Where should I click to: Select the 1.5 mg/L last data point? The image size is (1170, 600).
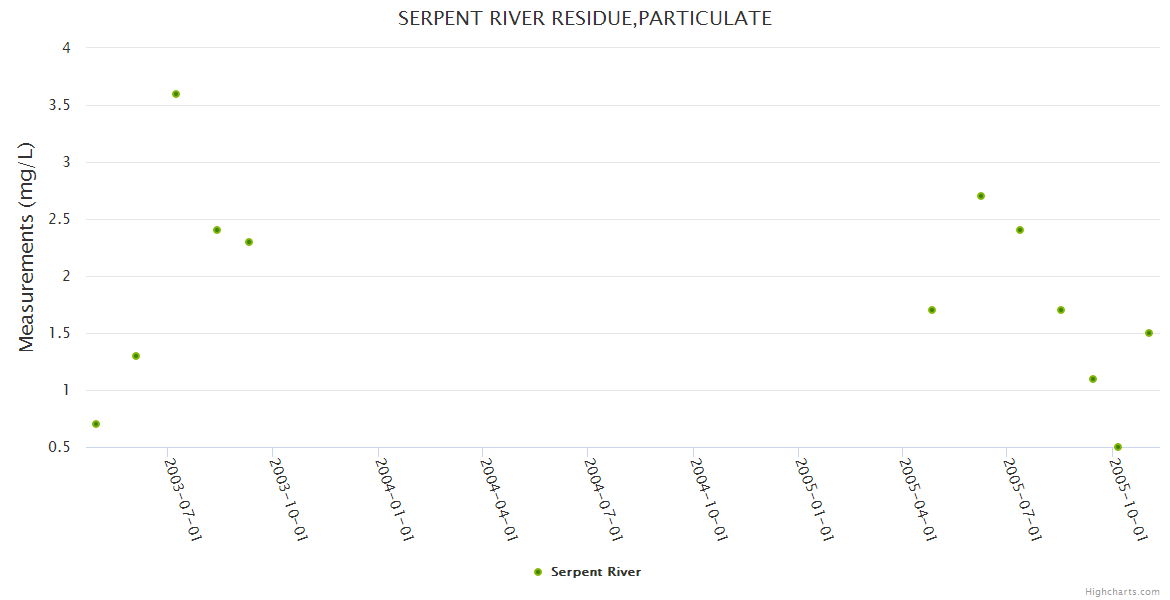pos(1149,333)
